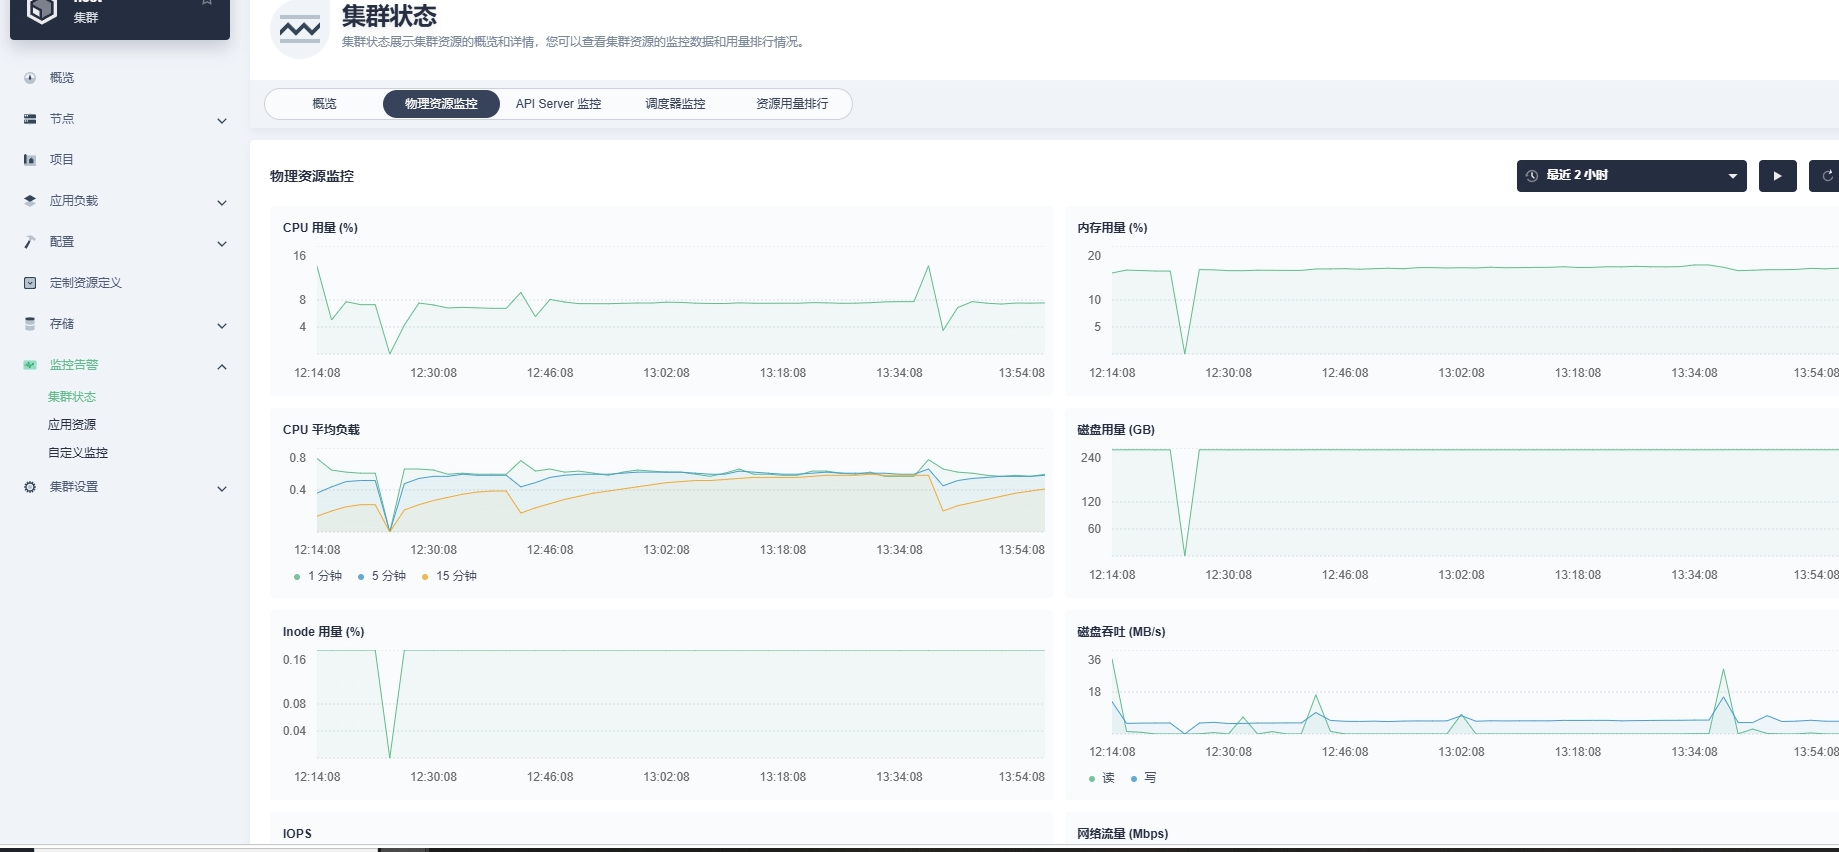Select 应用资源 submenu item
Viewport: 1839px width, 852px height.
tap(72, 425)
